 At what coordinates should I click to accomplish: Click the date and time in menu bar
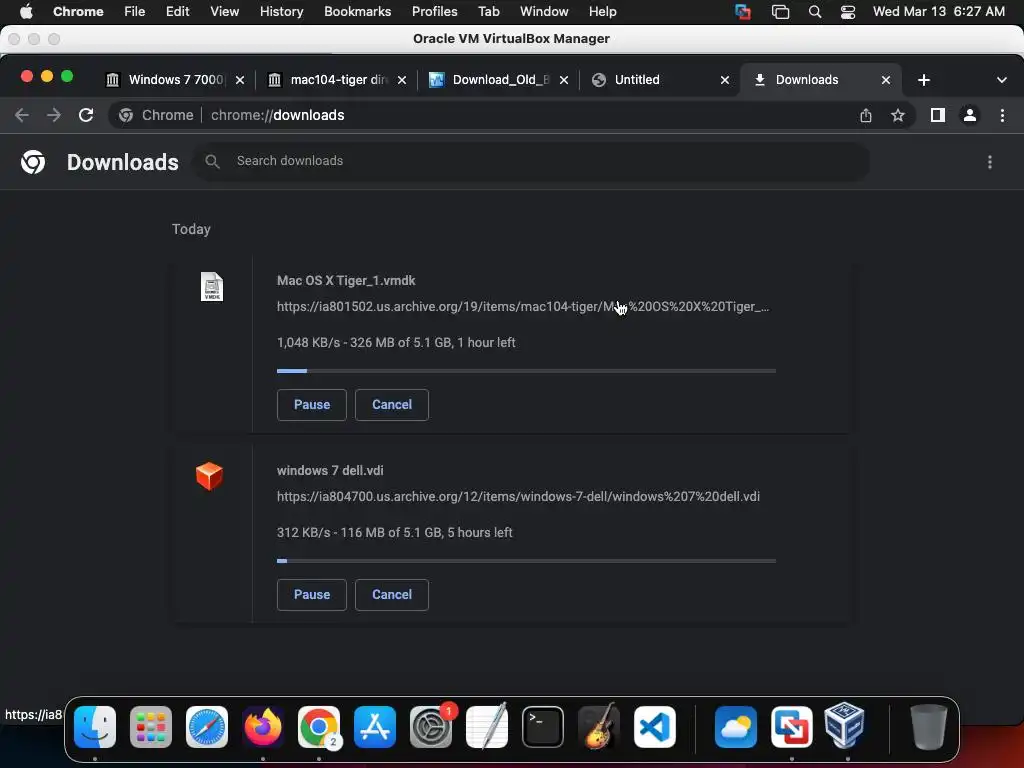pyautogui.click(x=938, y=12)
